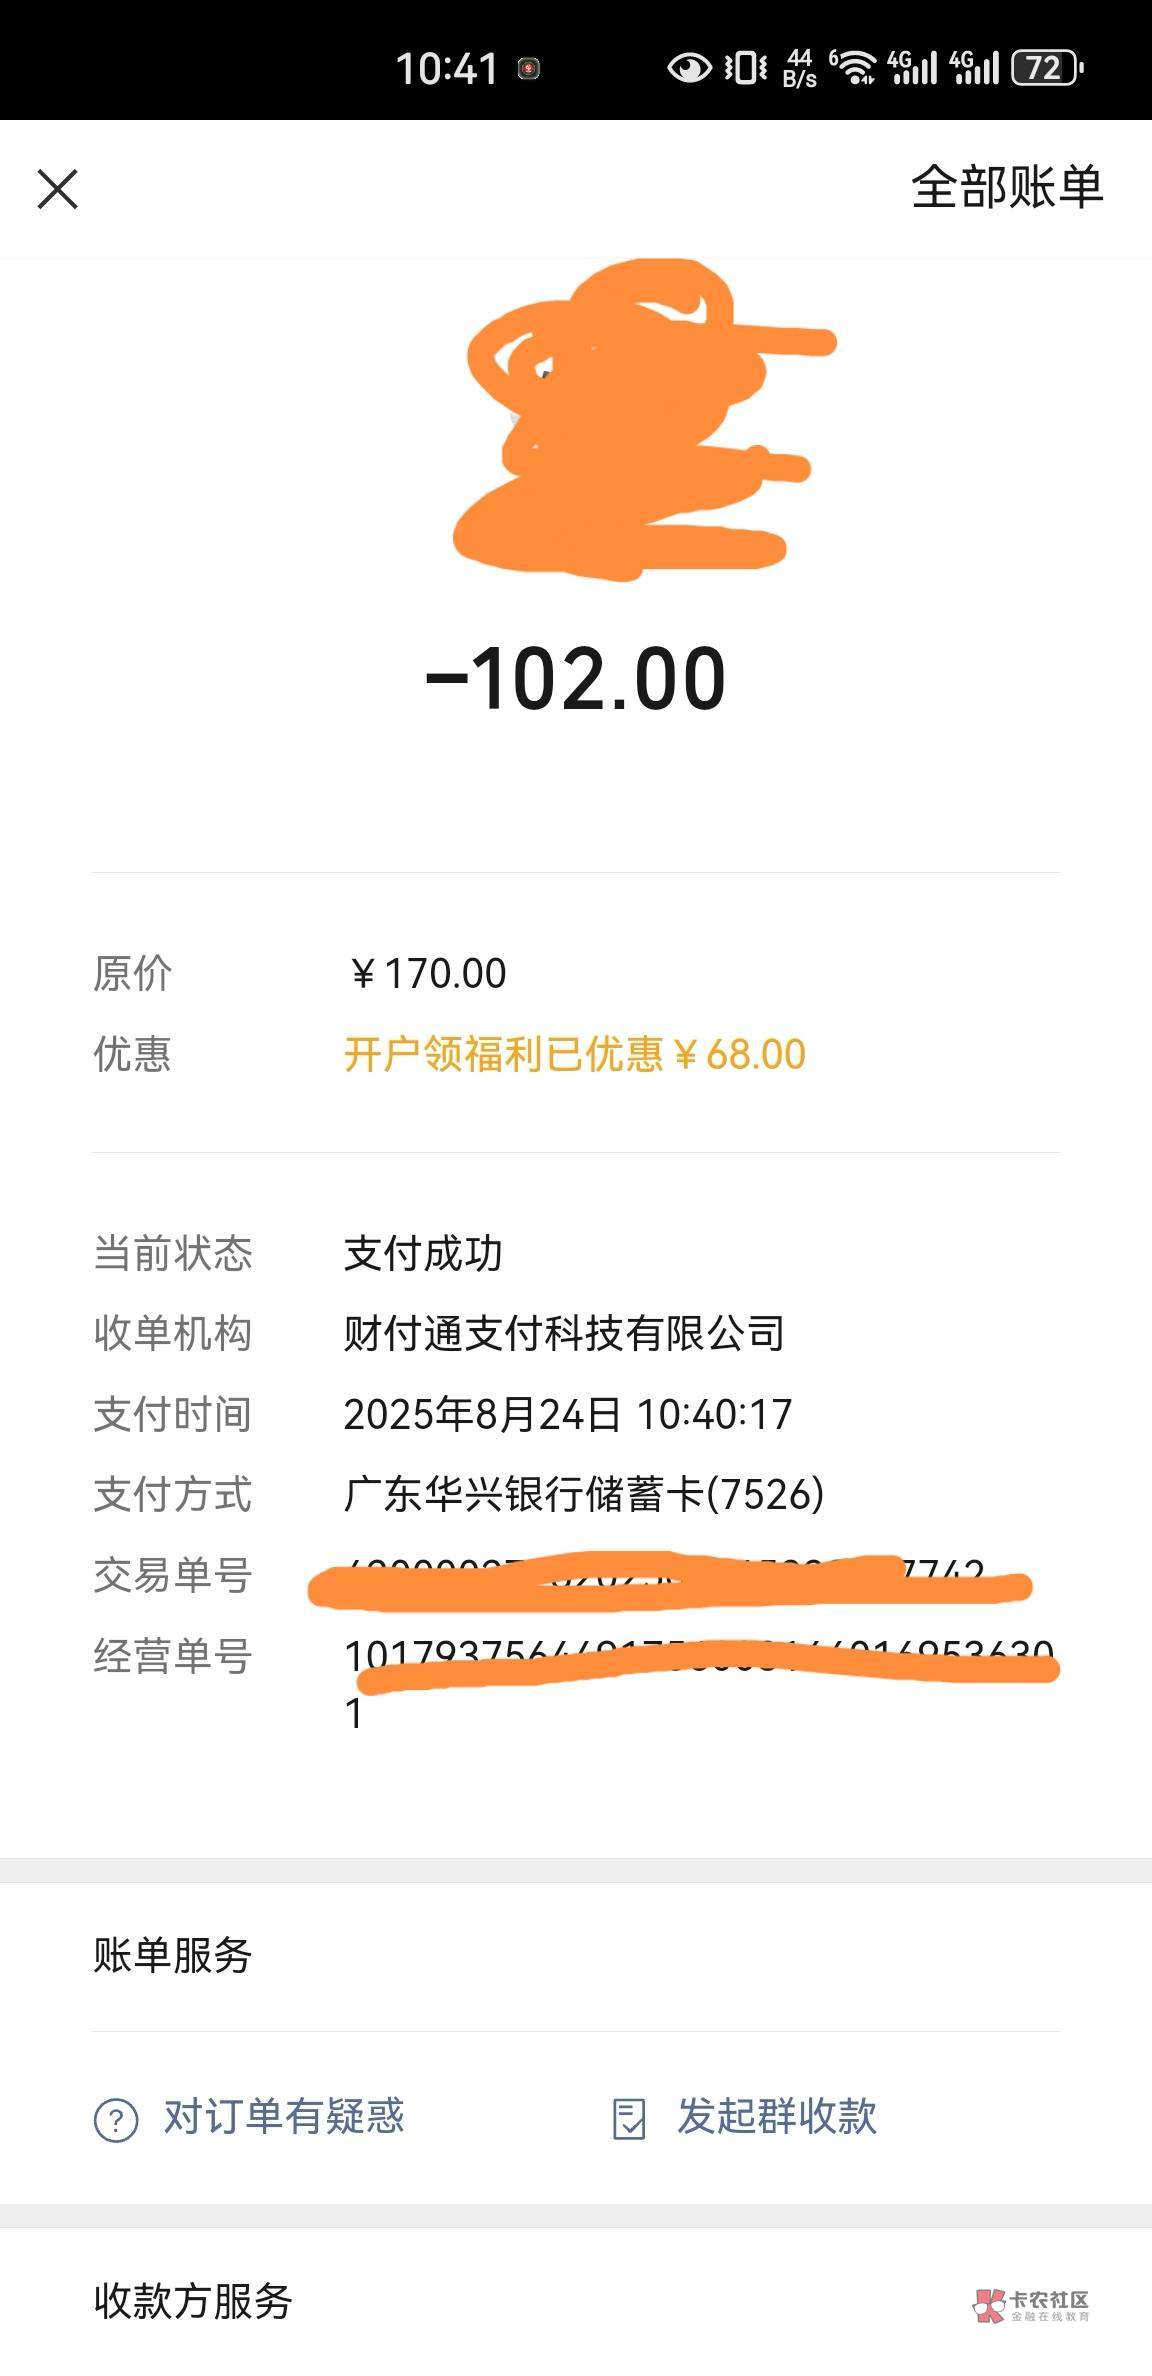Open 全部账单 (all bills)
This screenshot has height=2376, width=1152.
[x=1006, y=187]
